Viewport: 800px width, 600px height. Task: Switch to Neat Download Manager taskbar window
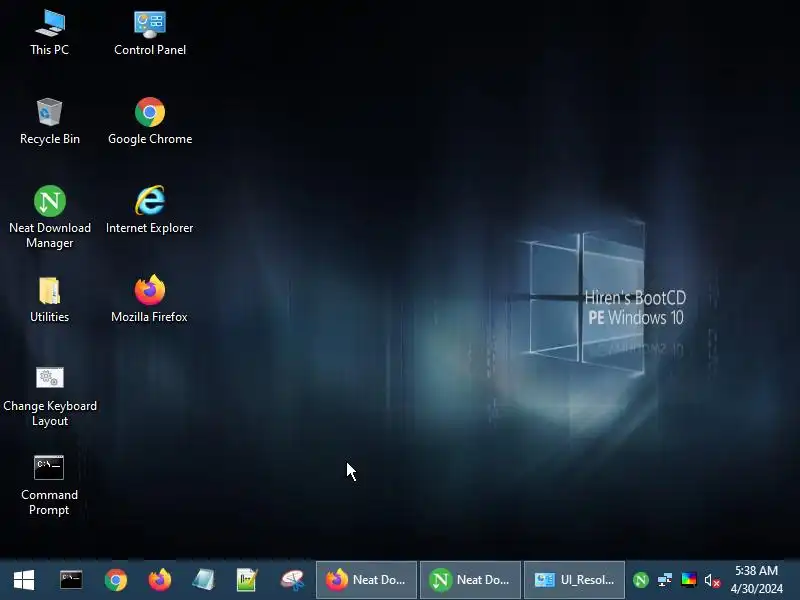point(470,580)
